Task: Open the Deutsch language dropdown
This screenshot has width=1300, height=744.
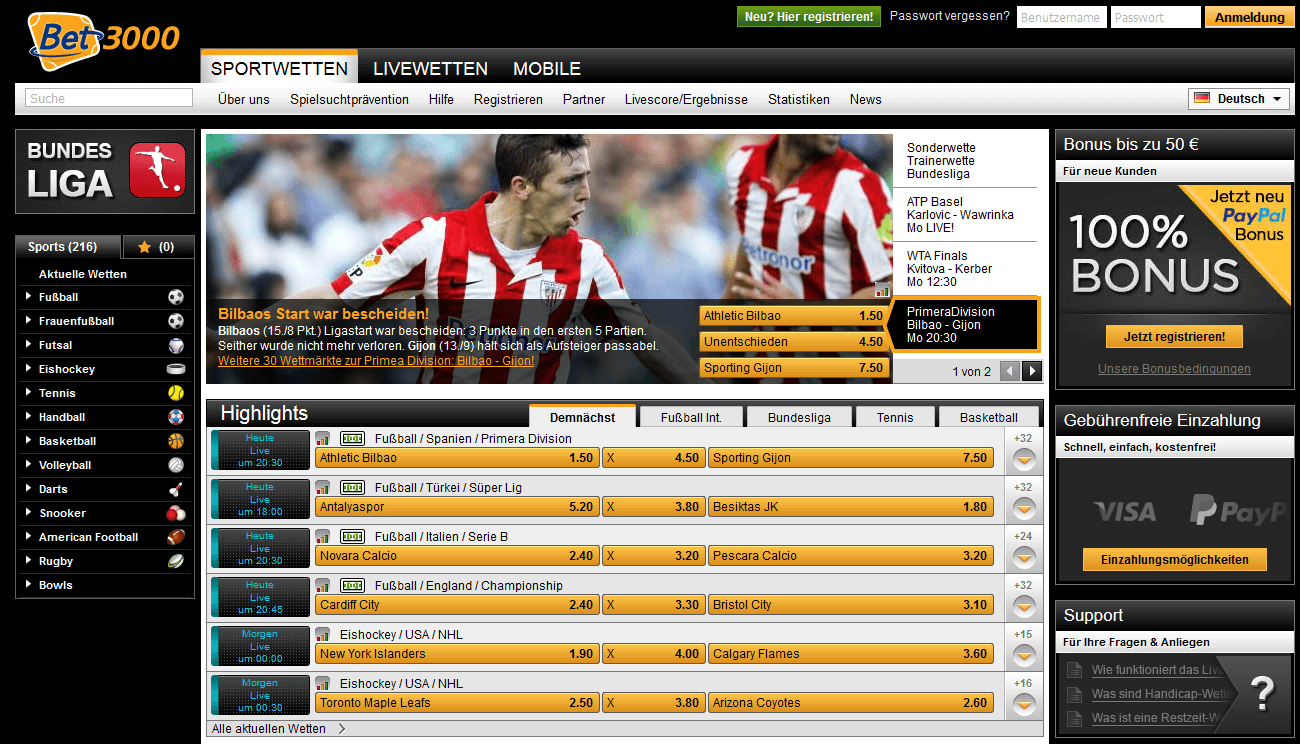Action: point(1239,99)
